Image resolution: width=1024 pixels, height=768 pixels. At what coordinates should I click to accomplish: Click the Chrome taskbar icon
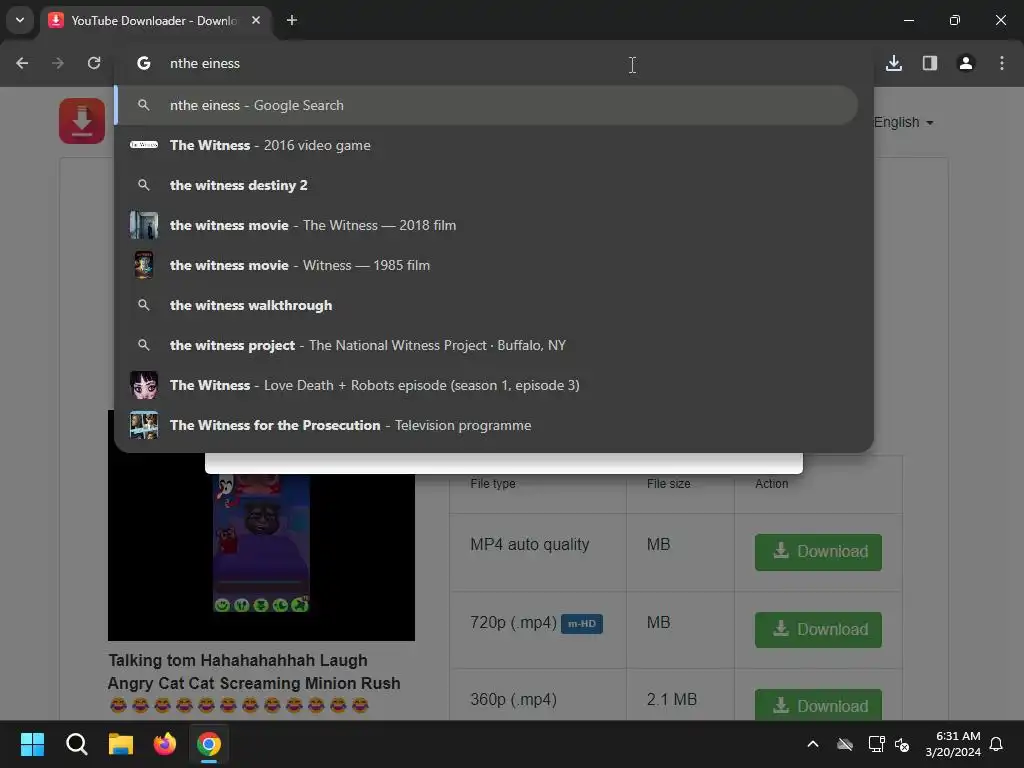[209, 744]
